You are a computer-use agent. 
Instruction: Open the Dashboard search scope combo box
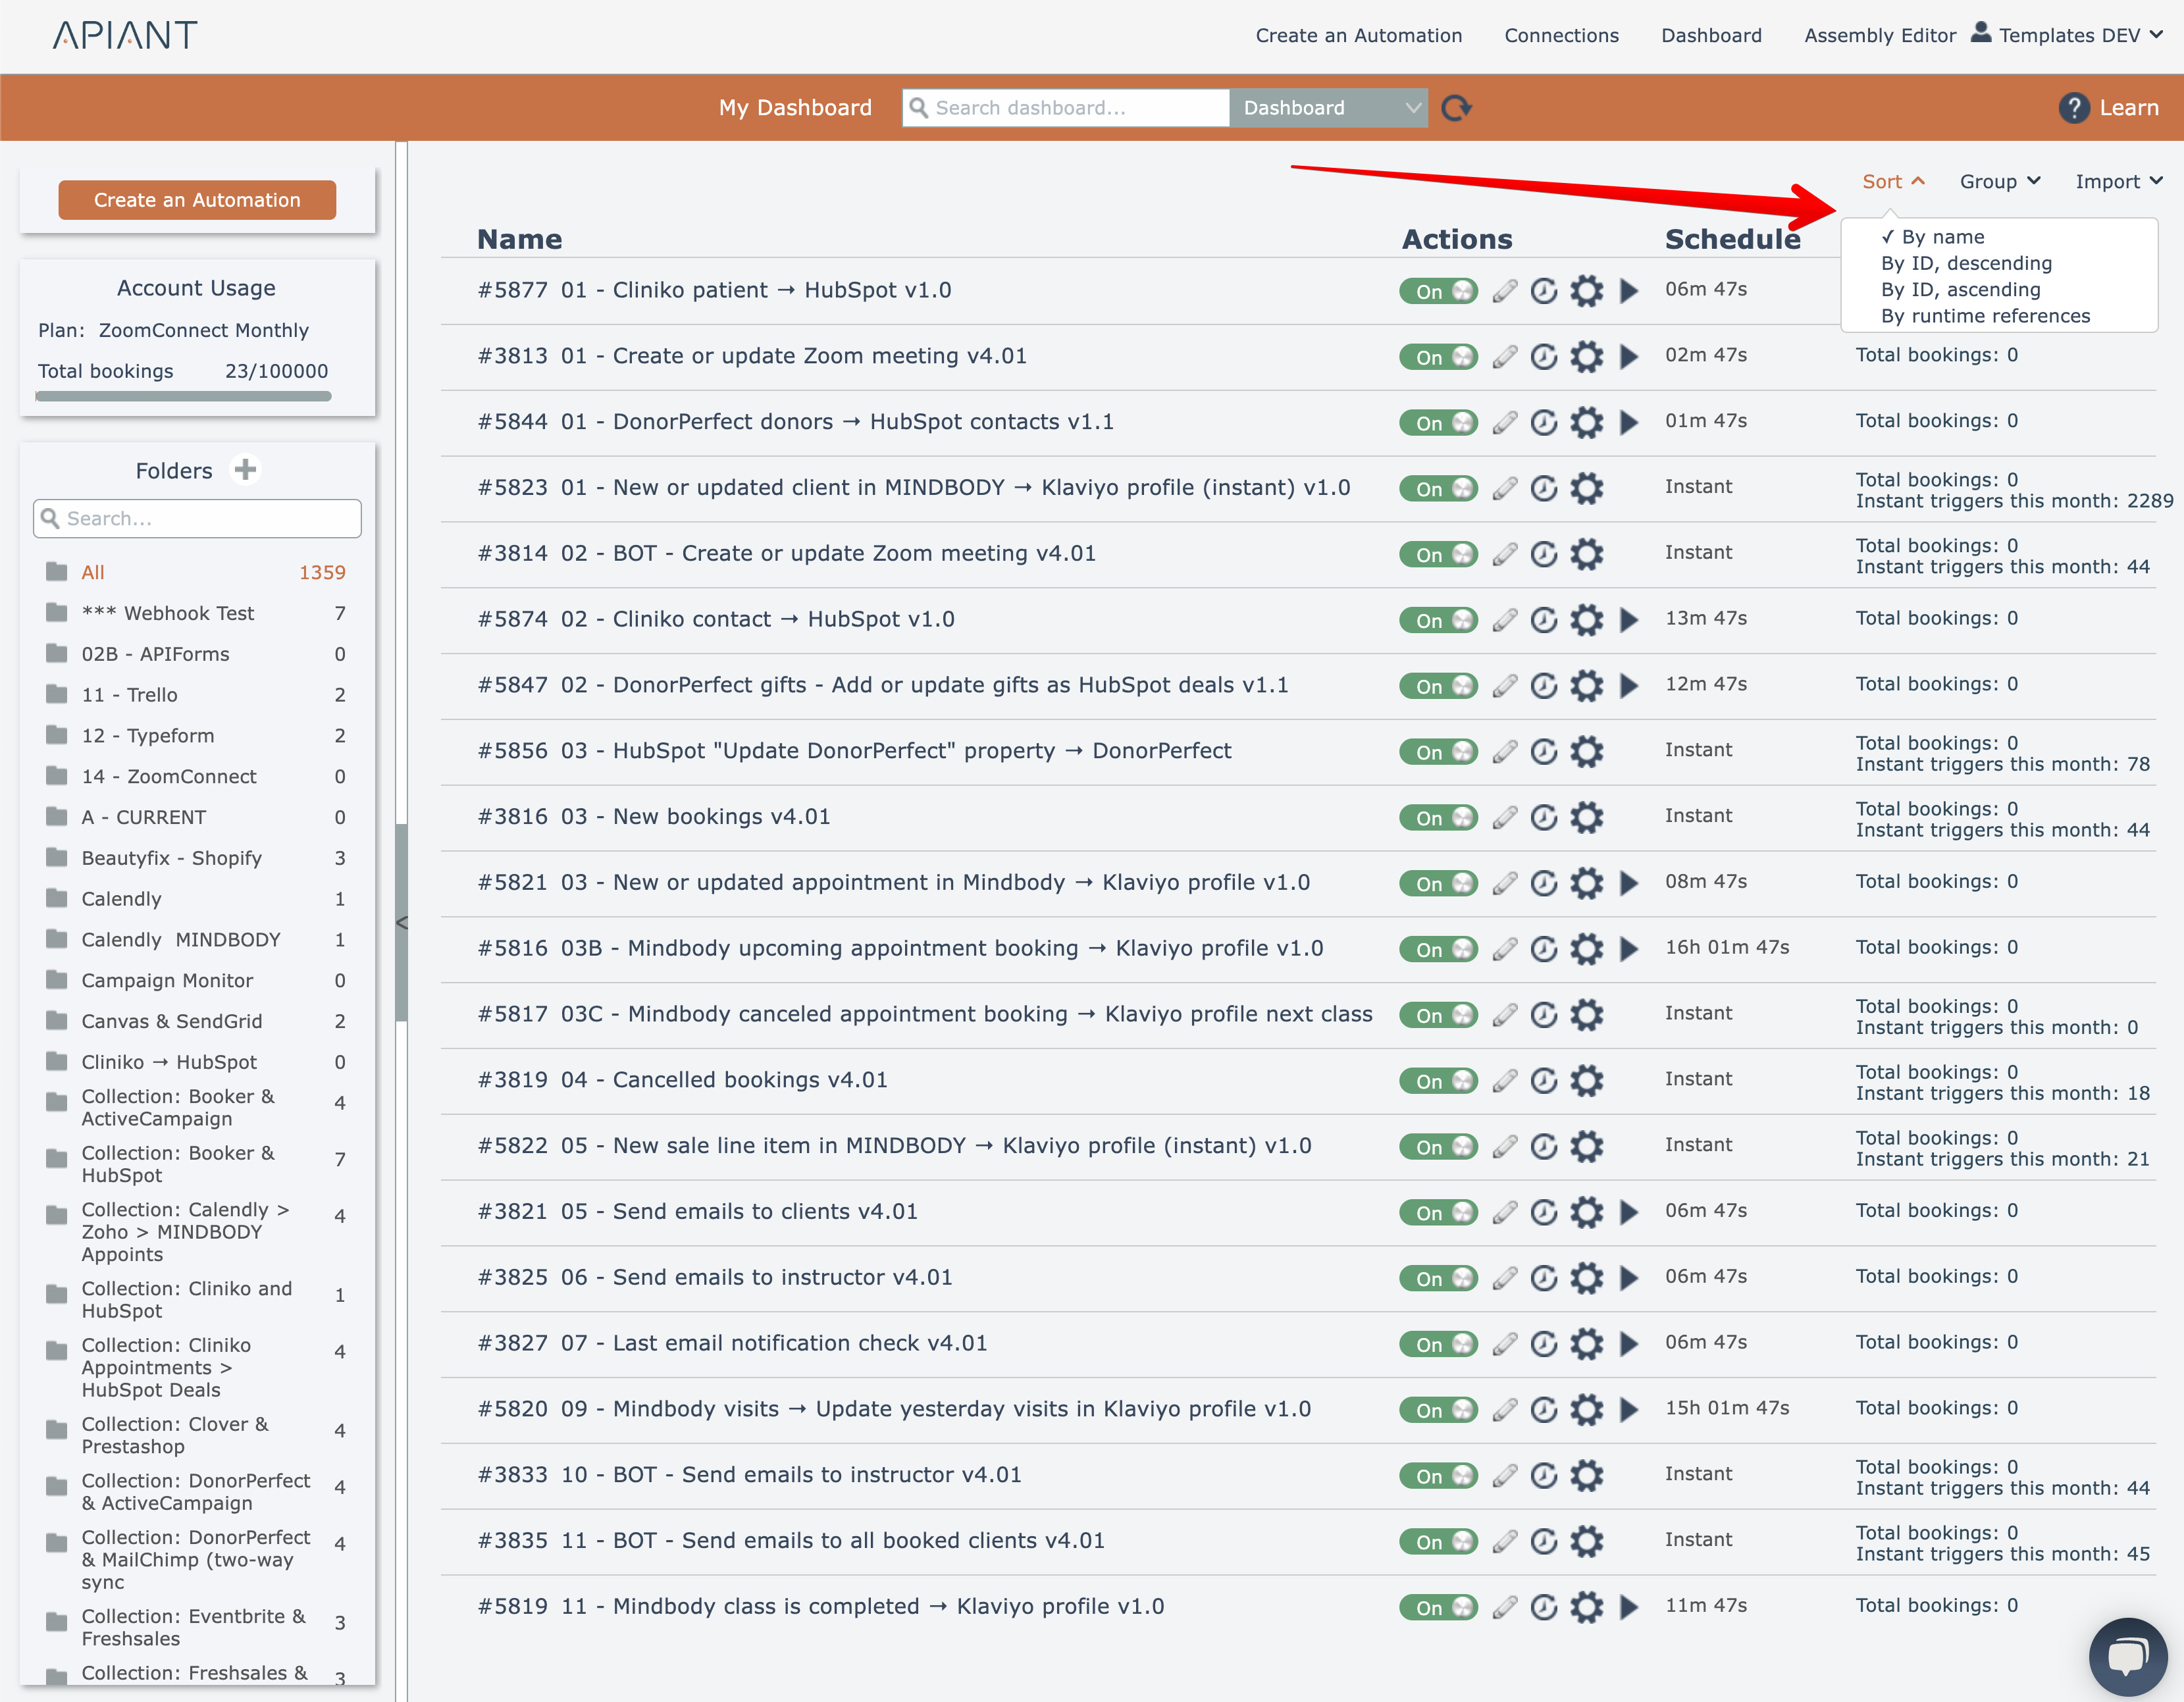click(1329, 108)
